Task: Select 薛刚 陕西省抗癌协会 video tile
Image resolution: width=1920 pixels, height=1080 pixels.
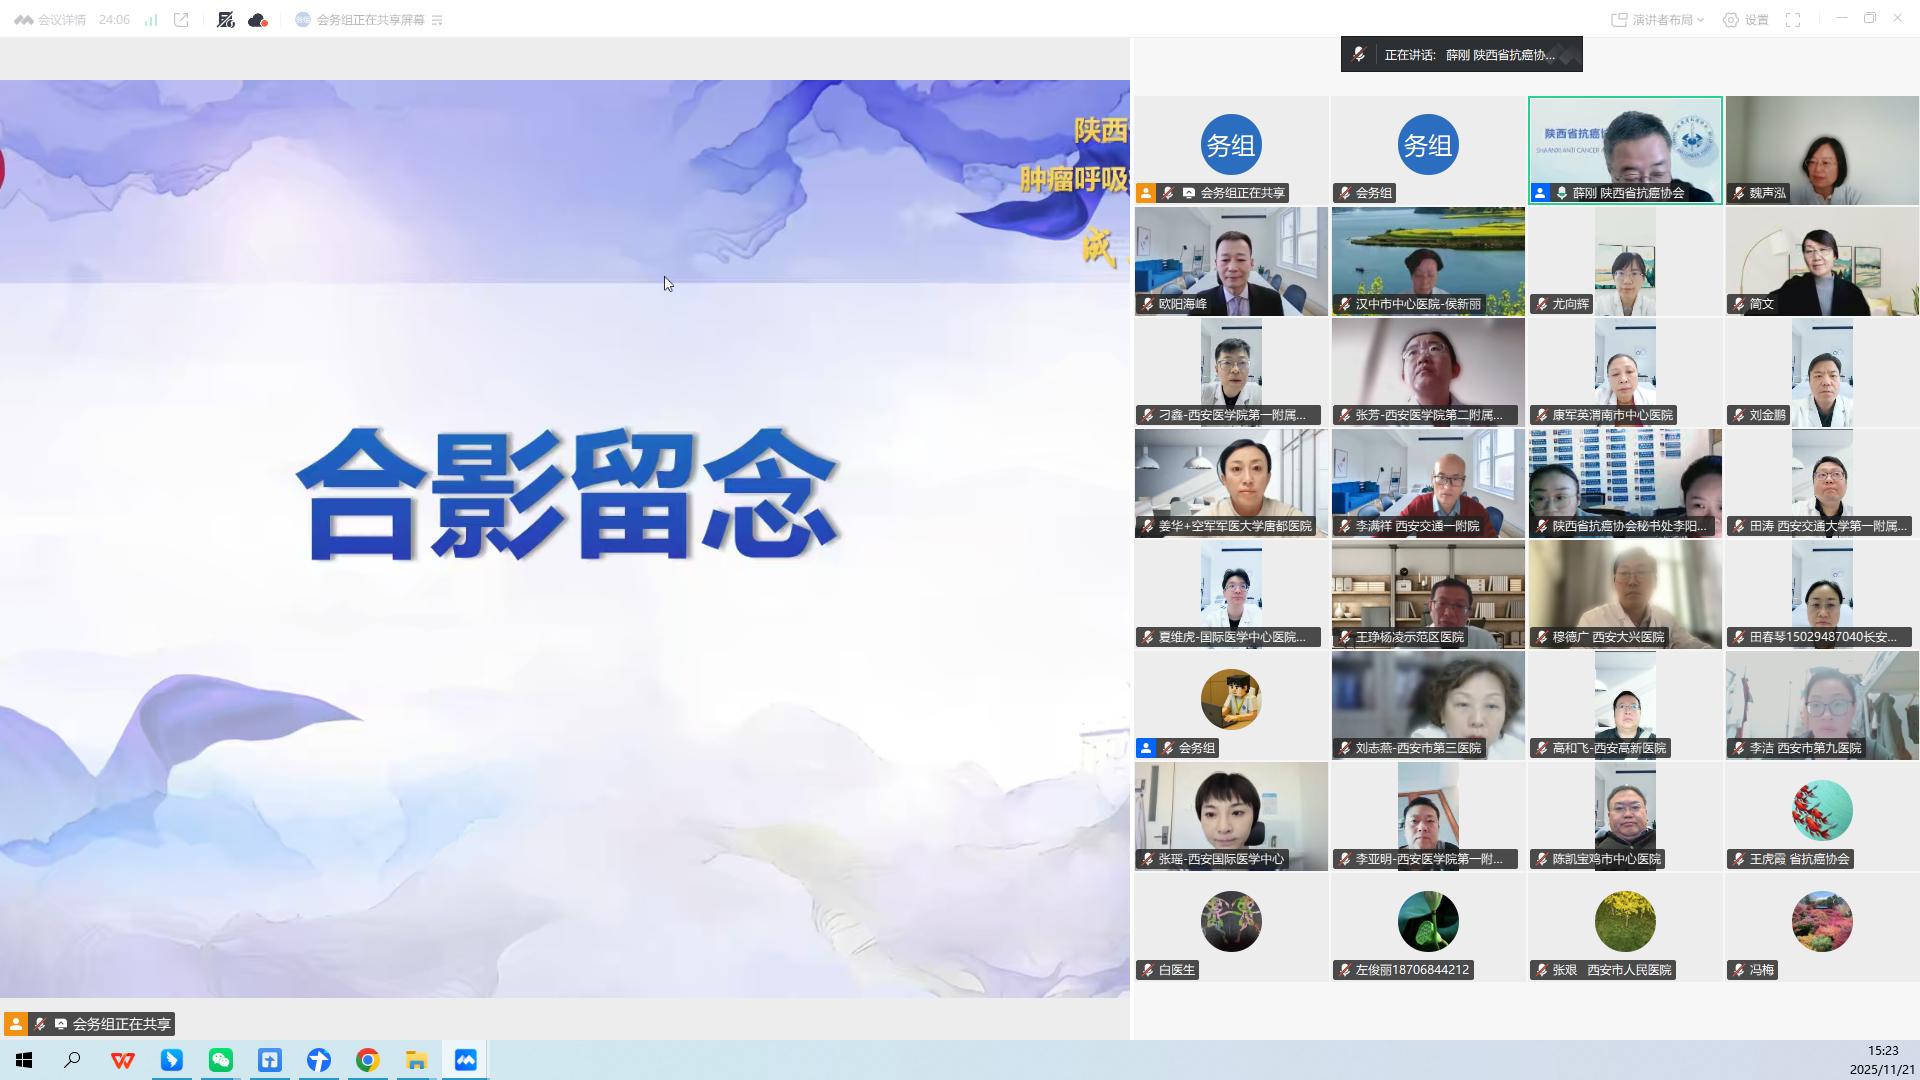Action: click(x=1625, y=150)
